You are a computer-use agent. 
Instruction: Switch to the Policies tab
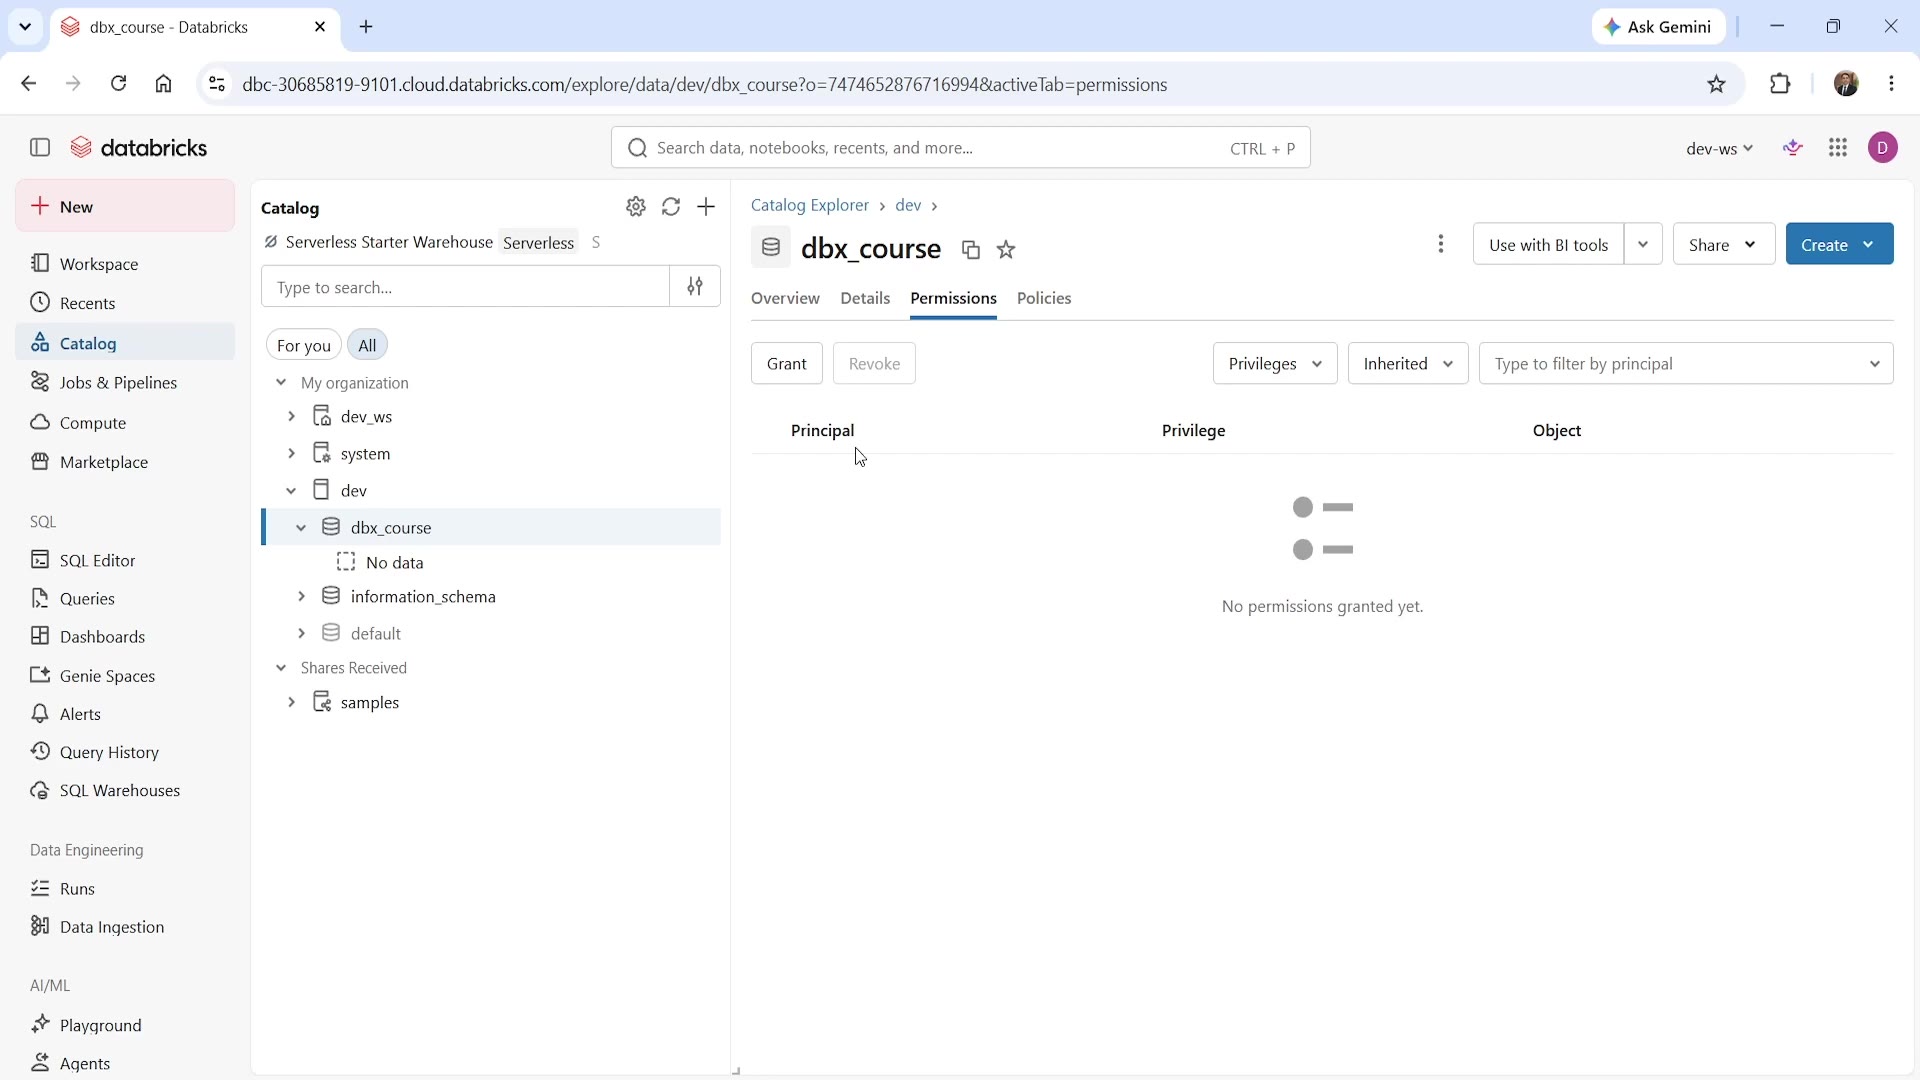[x=1044, y=298]
